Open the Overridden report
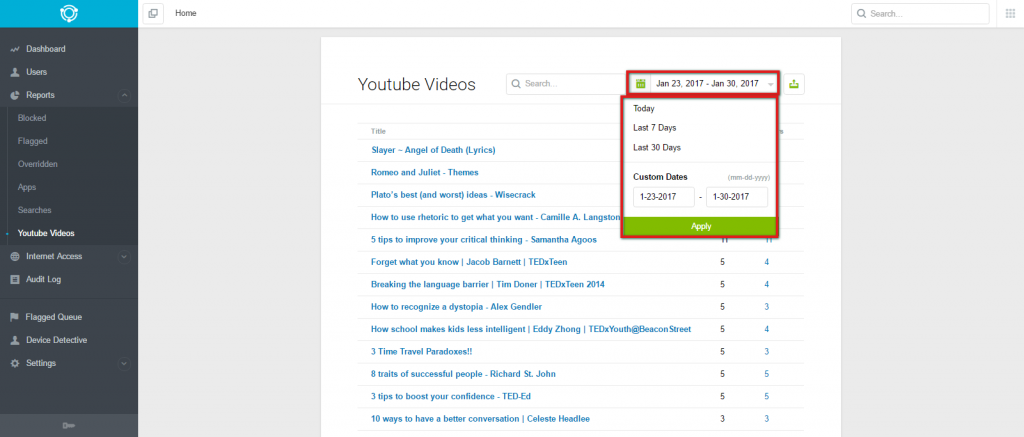This screenshot has height=437, width=1024. 38,164
